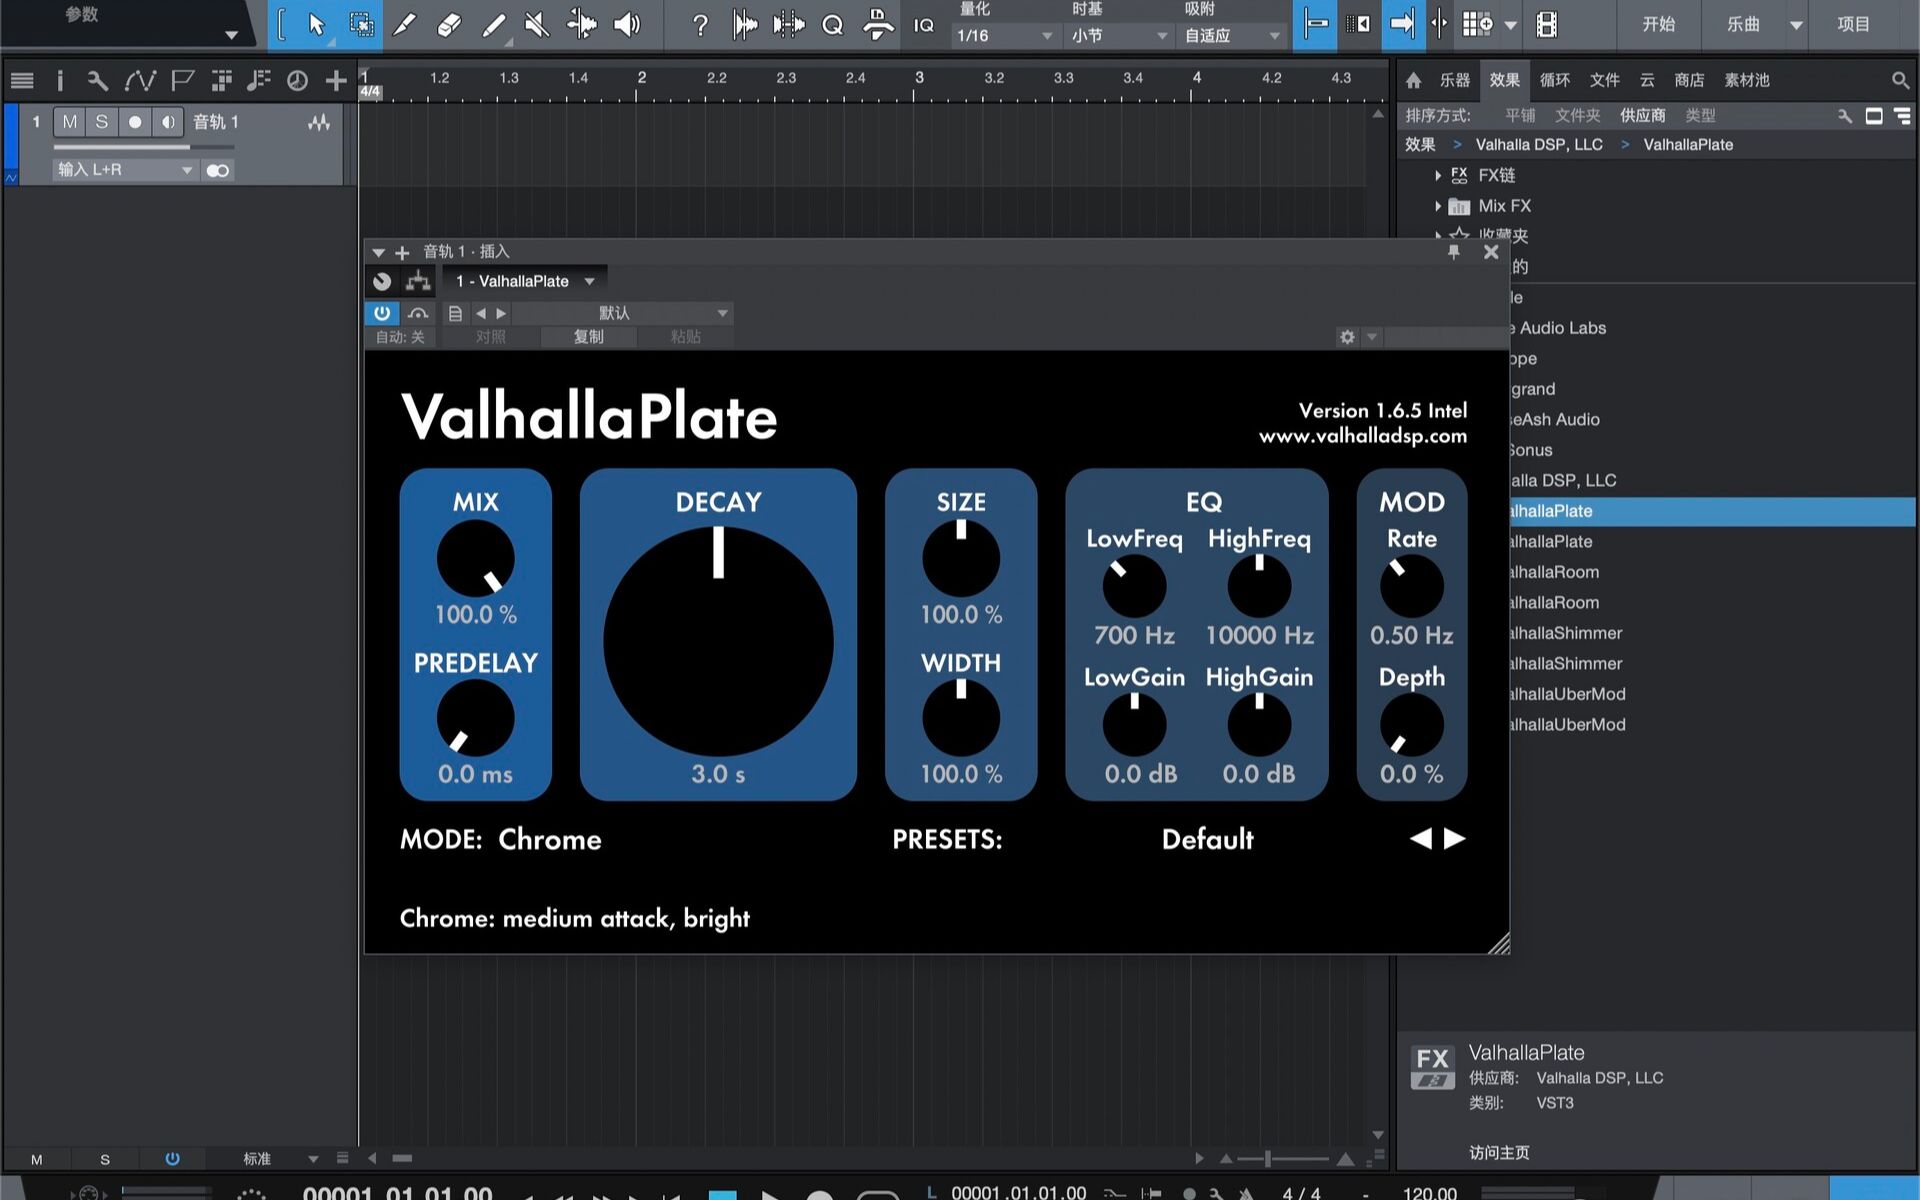Switch to the 循环 browser tab

coord(1554,80)
